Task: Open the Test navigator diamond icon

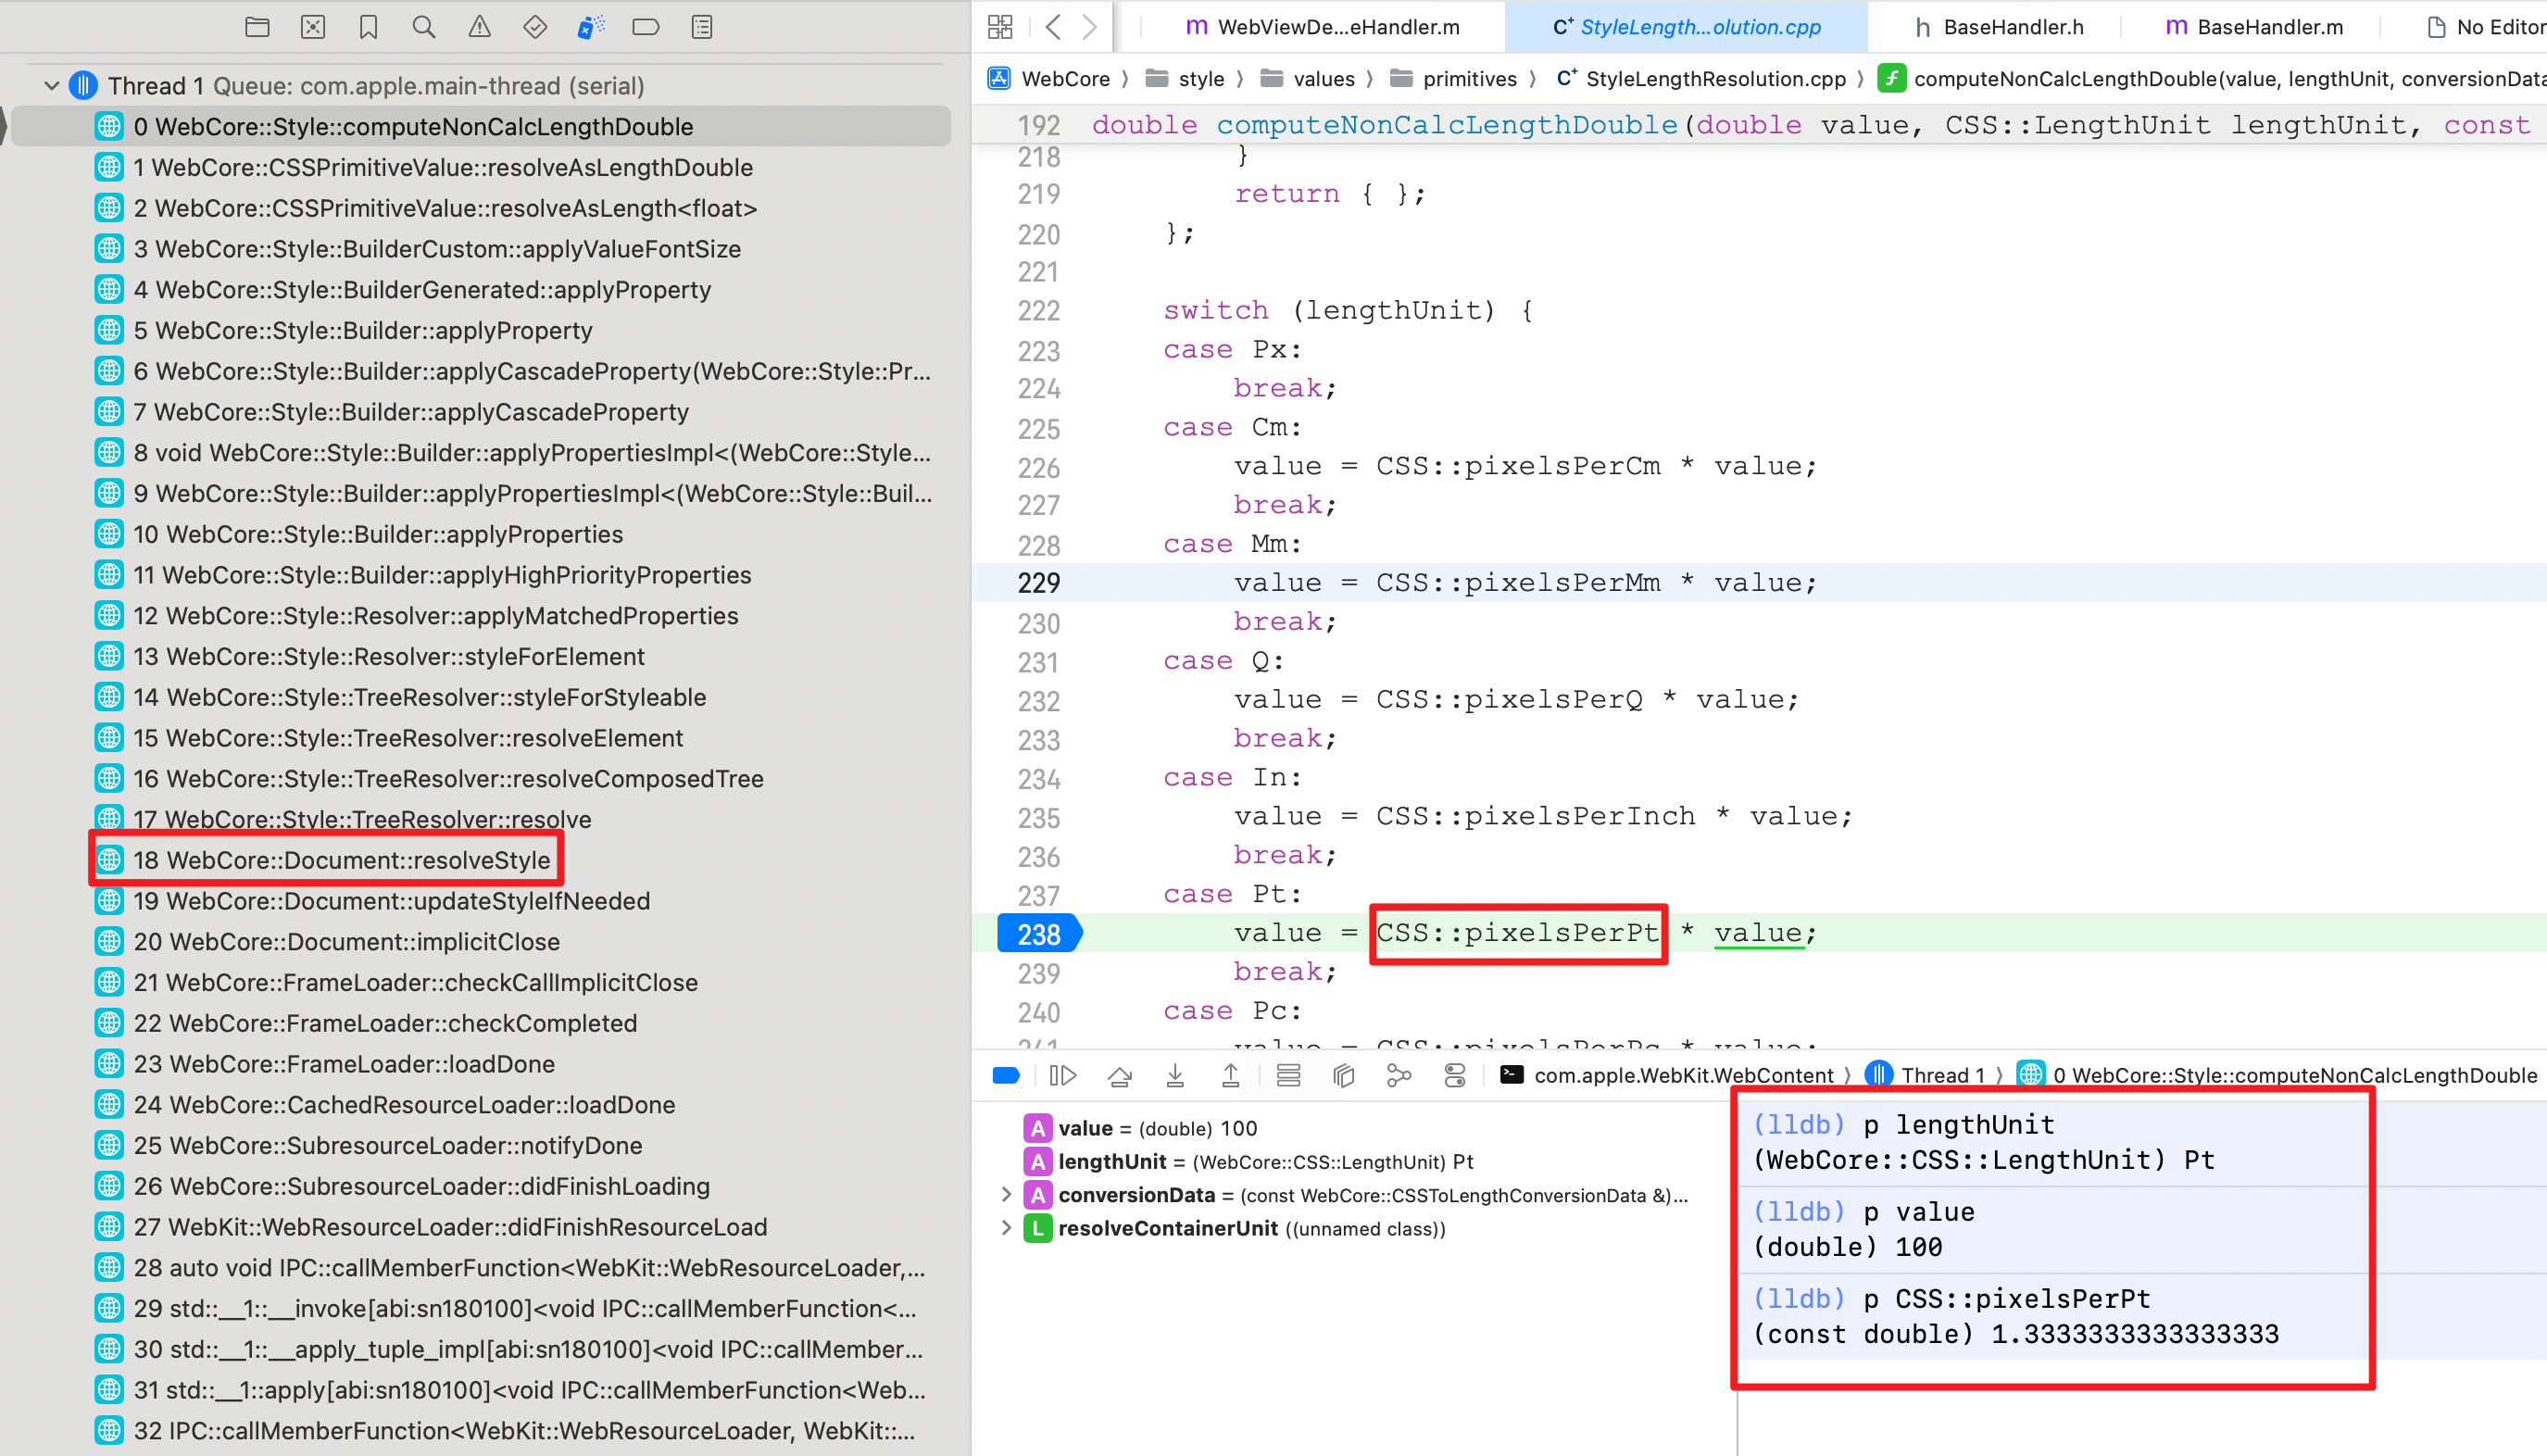Action: (535, 27)
